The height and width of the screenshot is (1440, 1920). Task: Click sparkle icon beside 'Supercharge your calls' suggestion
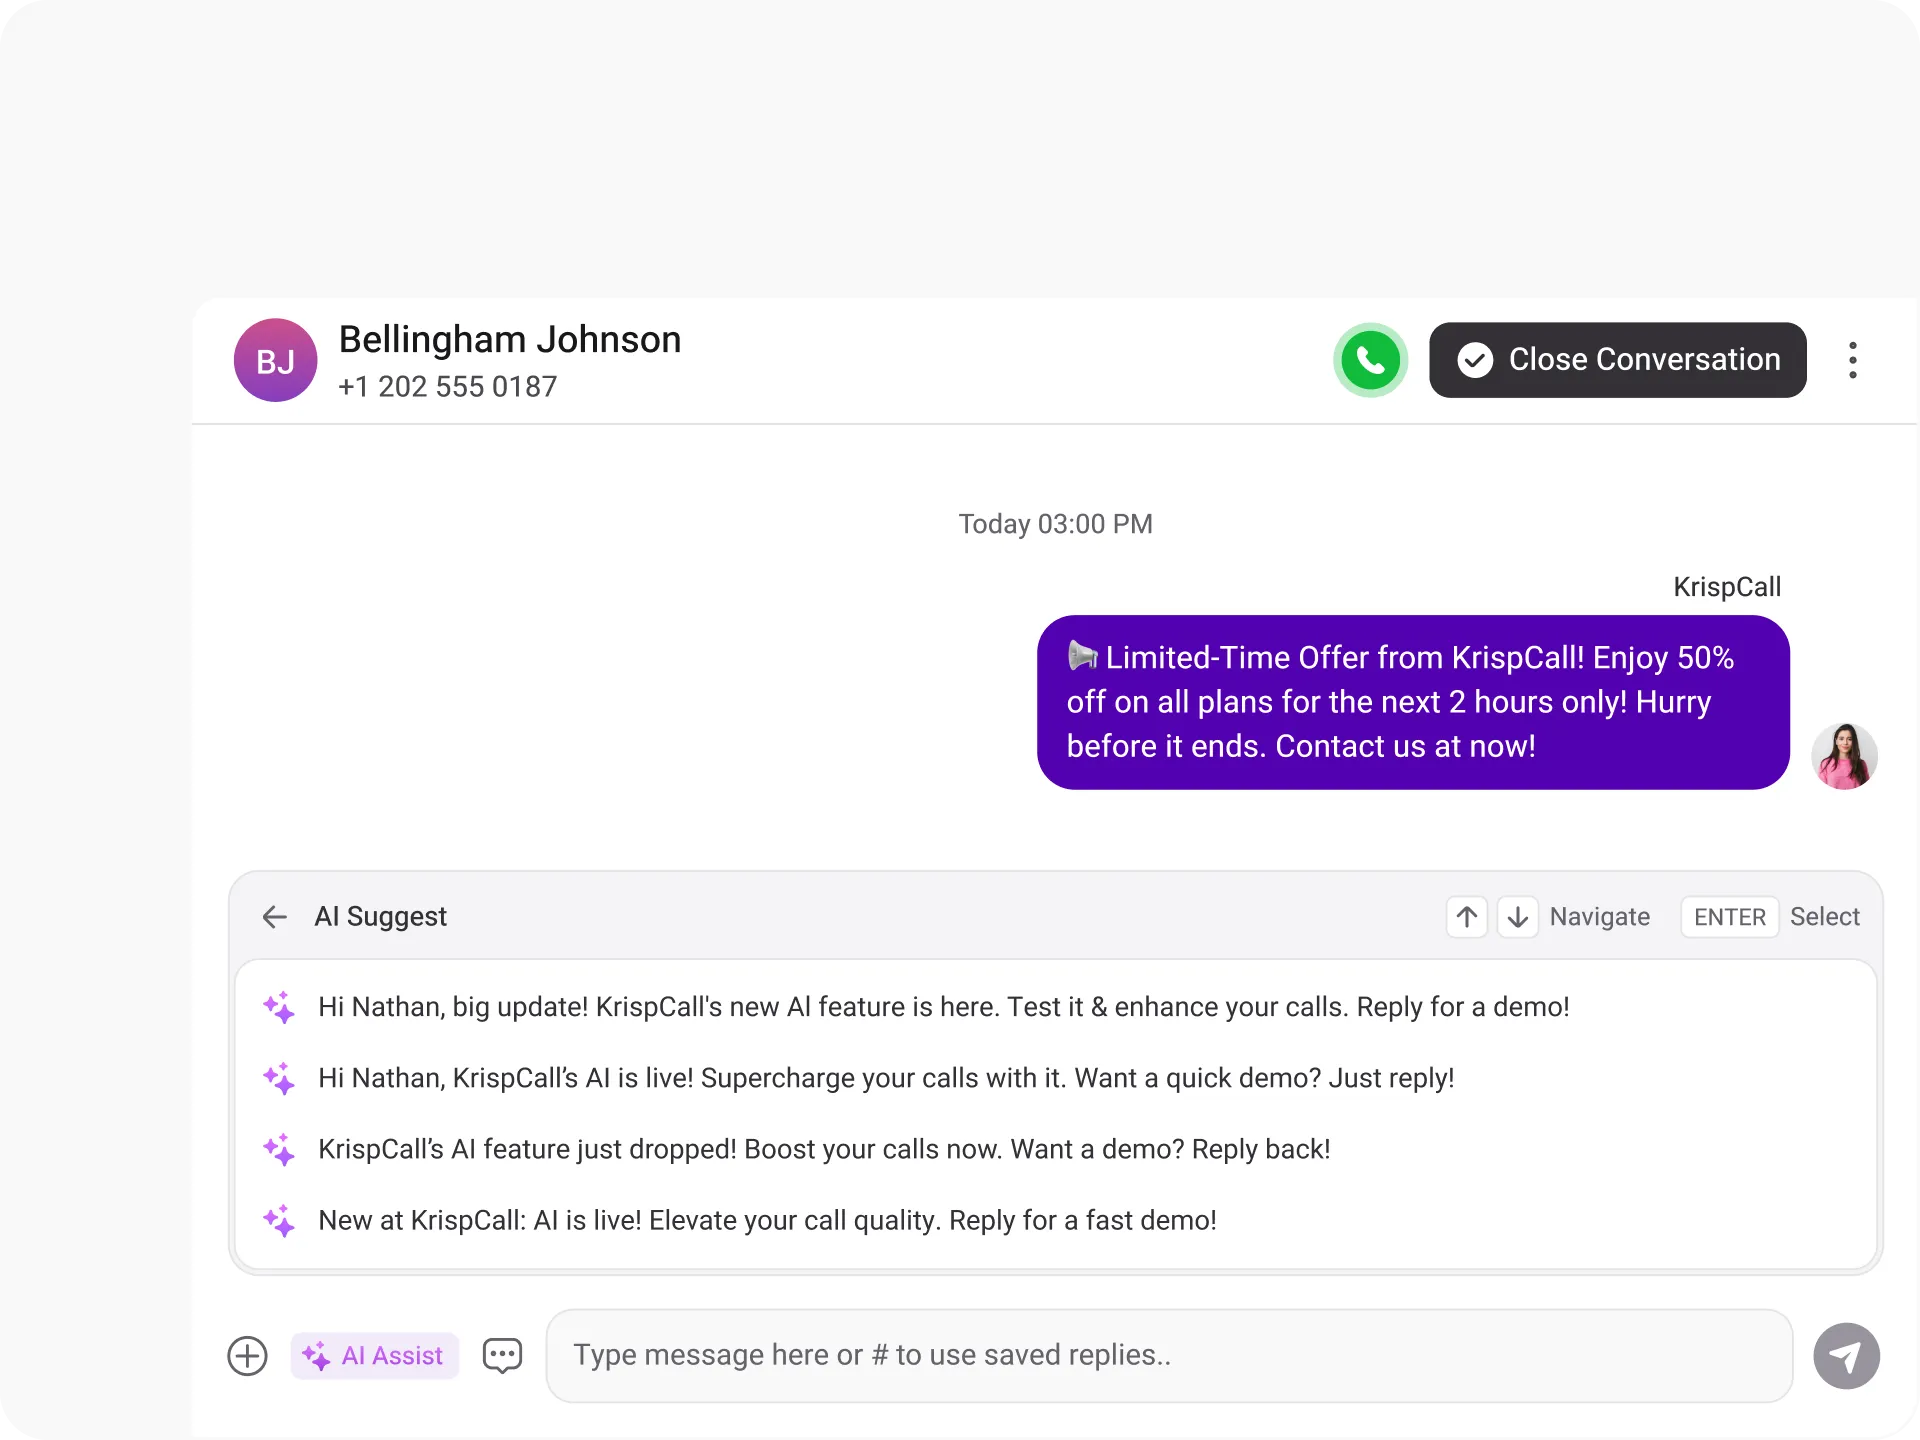(279, 1078)
